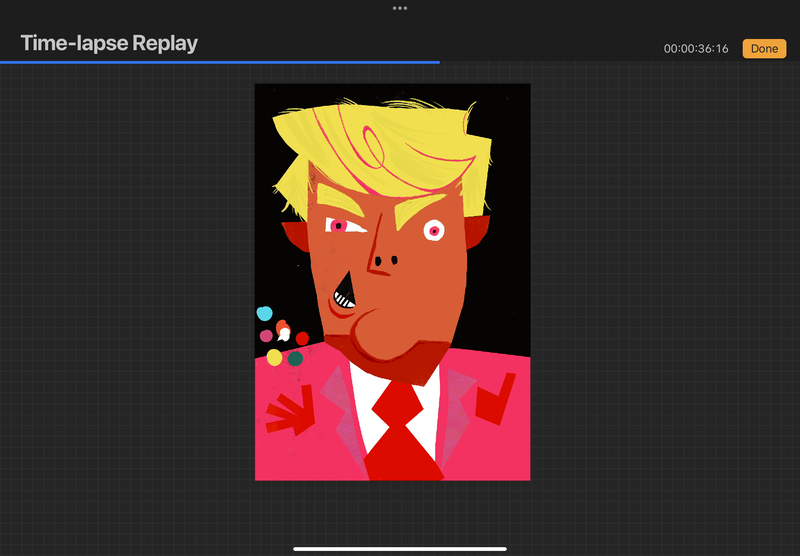Click the white paint dot on canvas
Image resolution: width=800 pixels, height=556 pixels.
point(284,333)
